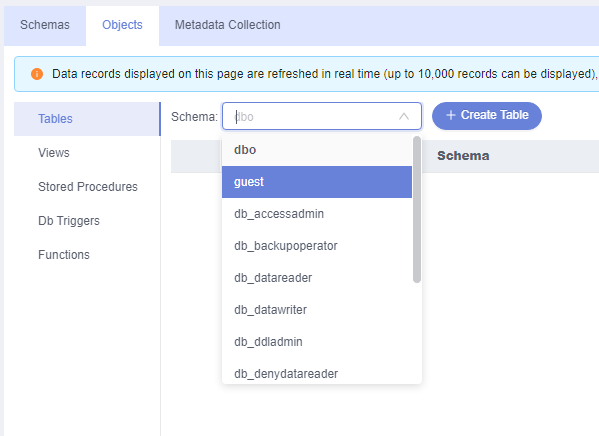Select db_datawriter in the list
The image size is (599, 436).
[317, 310]
